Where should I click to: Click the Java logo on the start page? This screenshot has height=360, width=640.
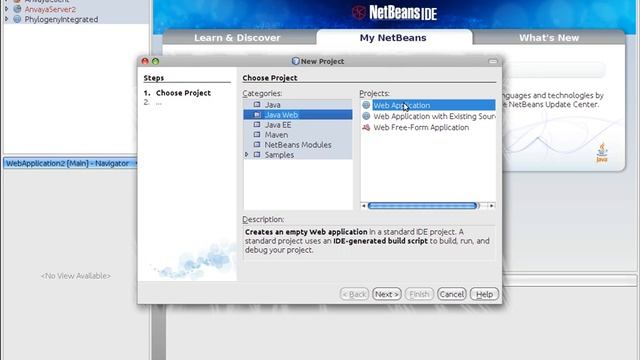click(602, 153)
